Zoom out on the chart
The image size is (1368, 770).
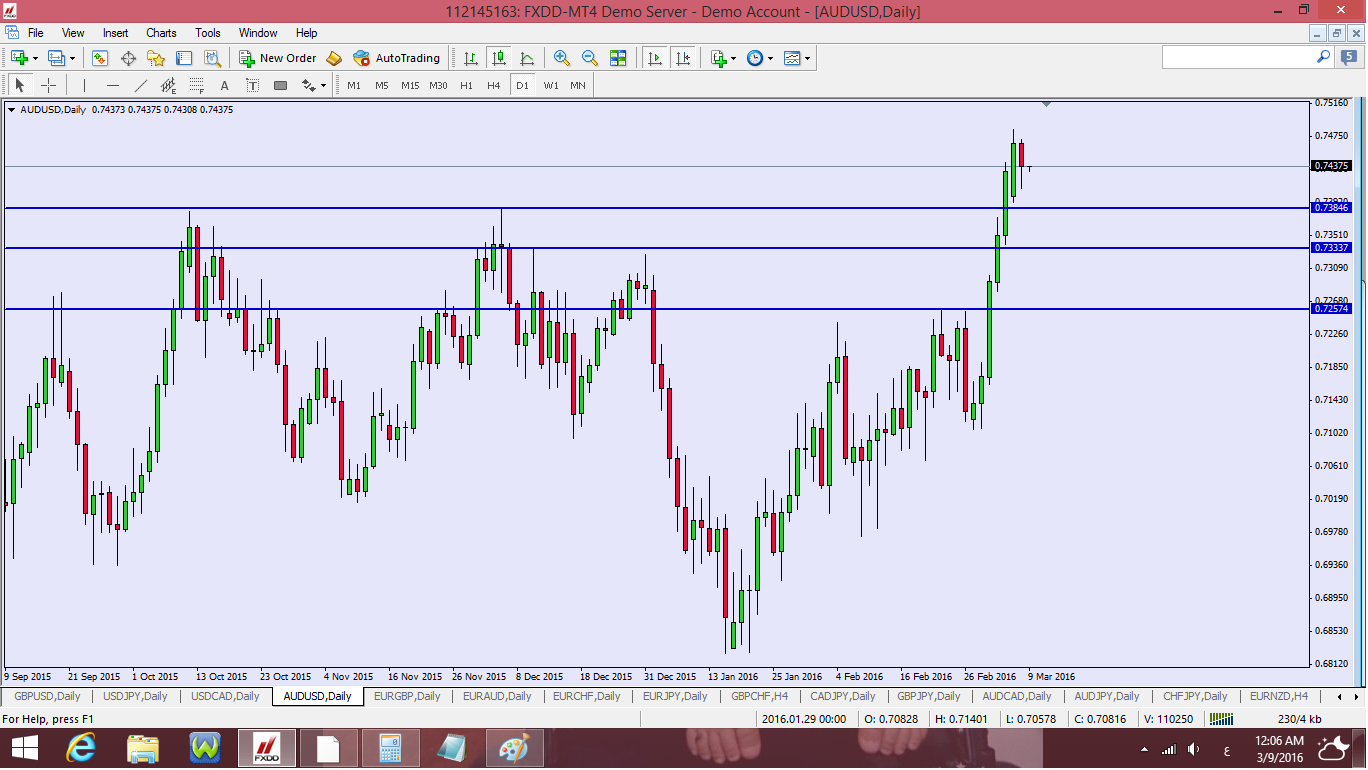[x=590, y=58]
